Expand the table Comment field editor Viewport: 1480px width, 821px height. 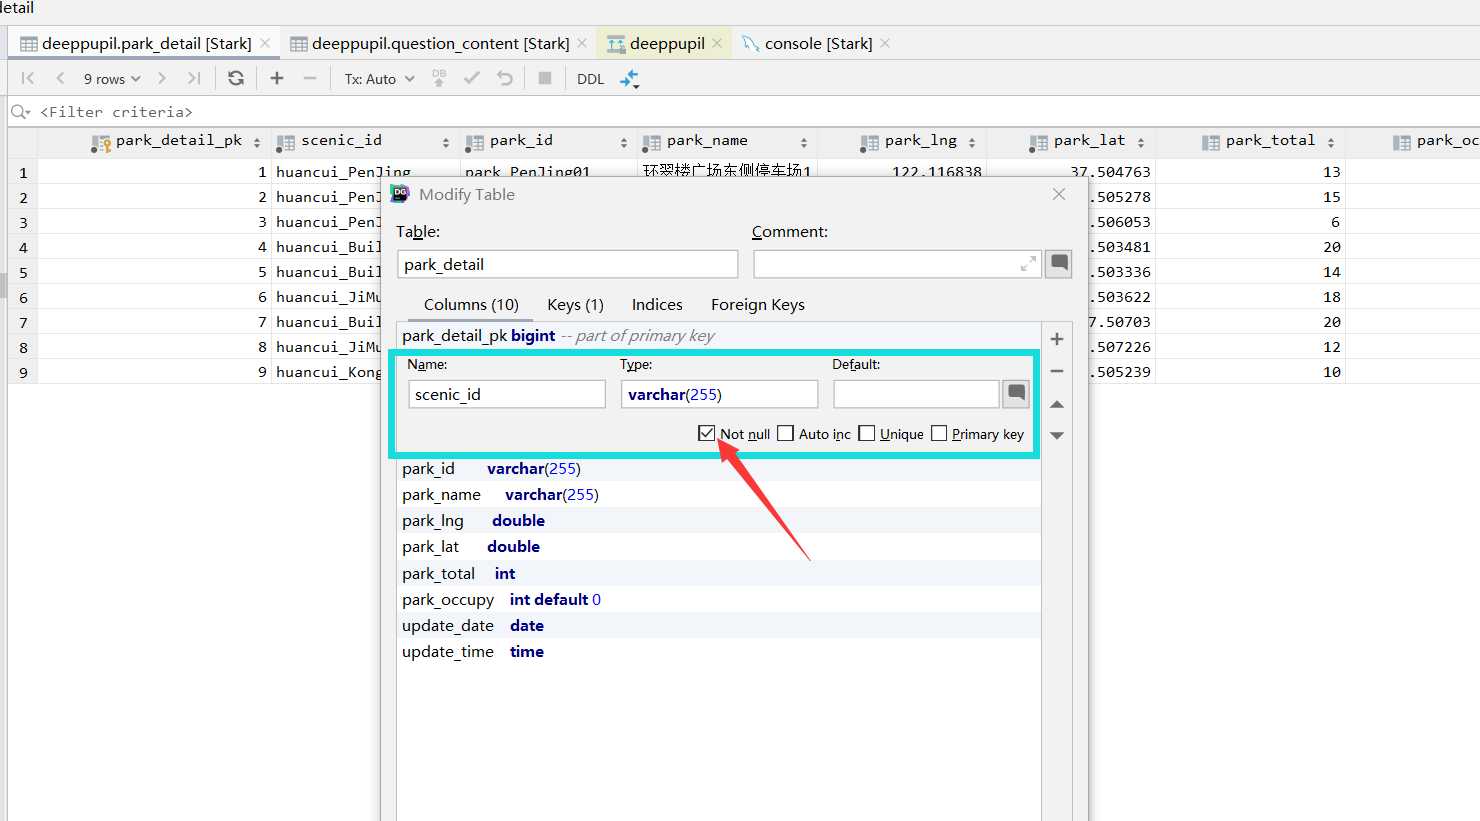[1028, 264]
